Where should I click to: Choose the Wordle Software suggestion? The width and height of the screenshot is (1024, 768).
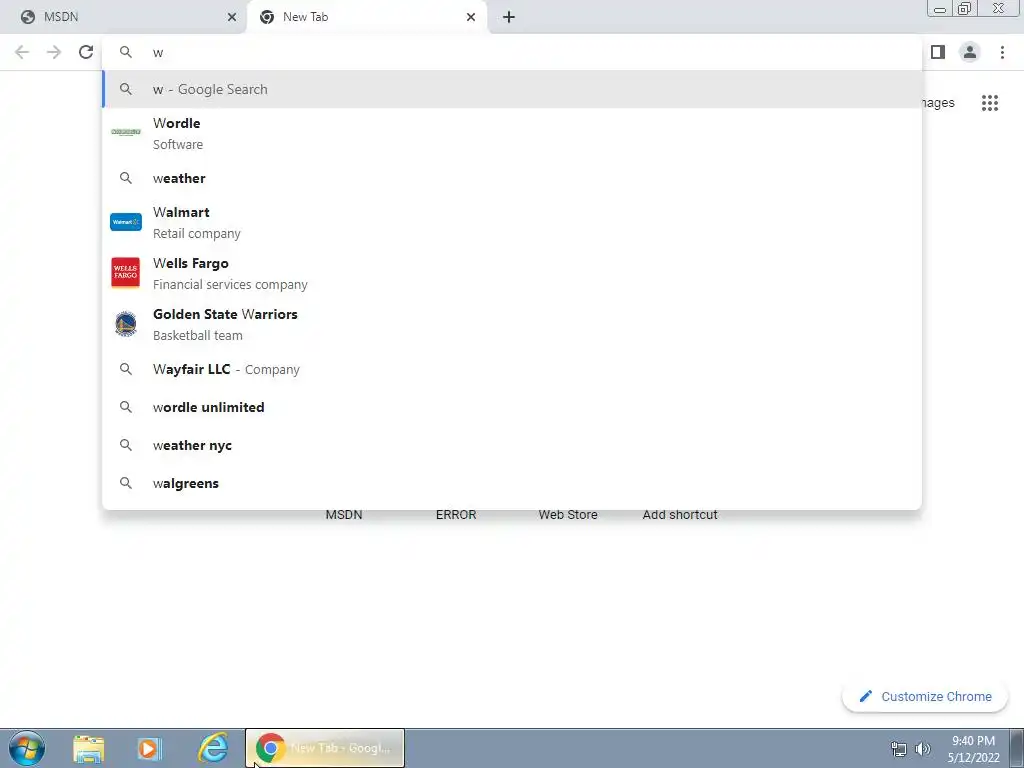click(512, 133)
